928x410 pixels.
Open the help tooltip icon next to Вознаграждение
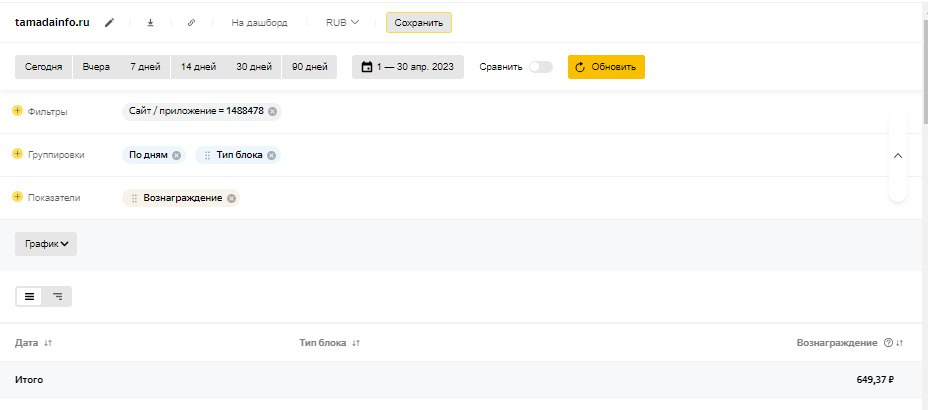pos(888,343)
